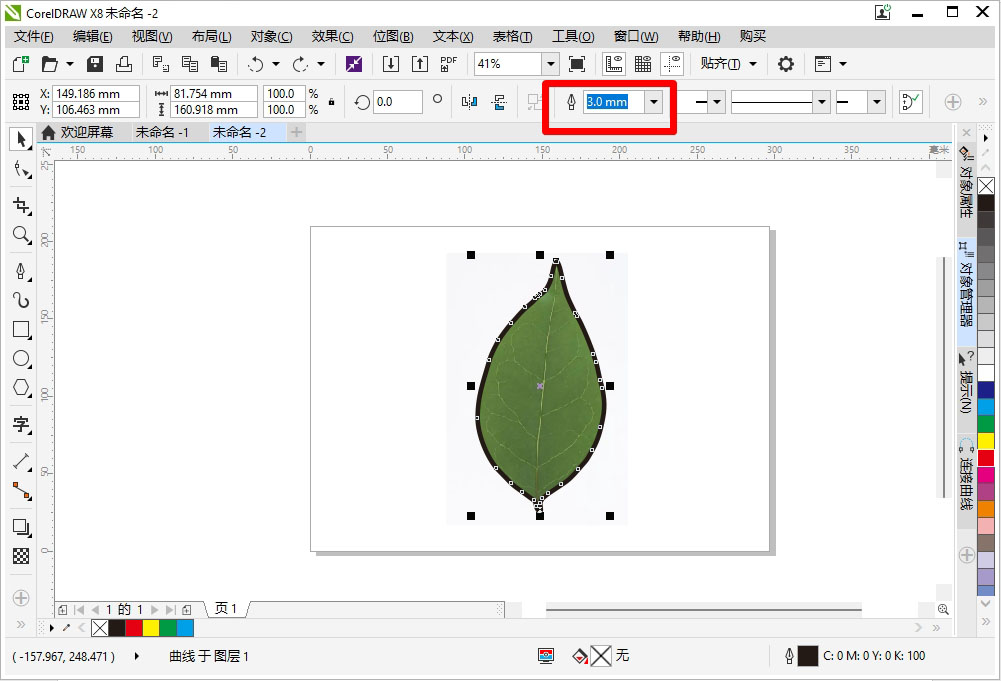Click the Print icon

(124, 64)
